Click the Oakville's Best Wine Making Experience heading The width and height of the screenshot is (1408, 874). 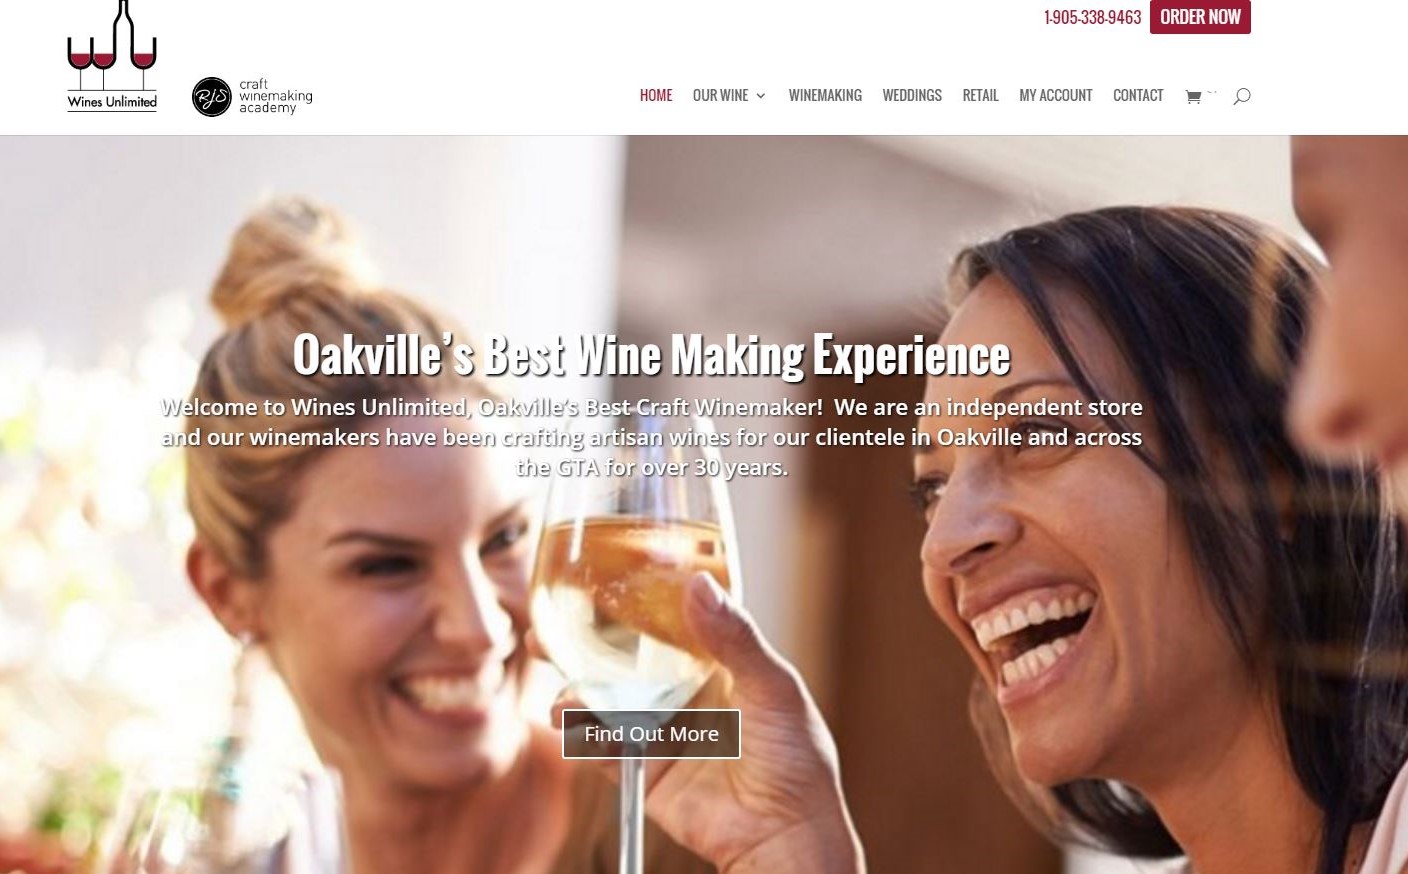pyautogui.click(x=651, y=355)
